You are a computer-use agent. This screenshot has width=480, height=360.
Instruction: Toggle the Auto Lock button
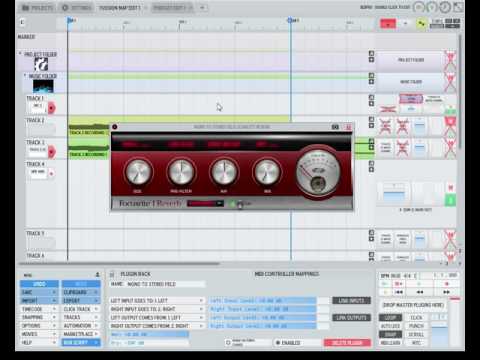(390, 326)
